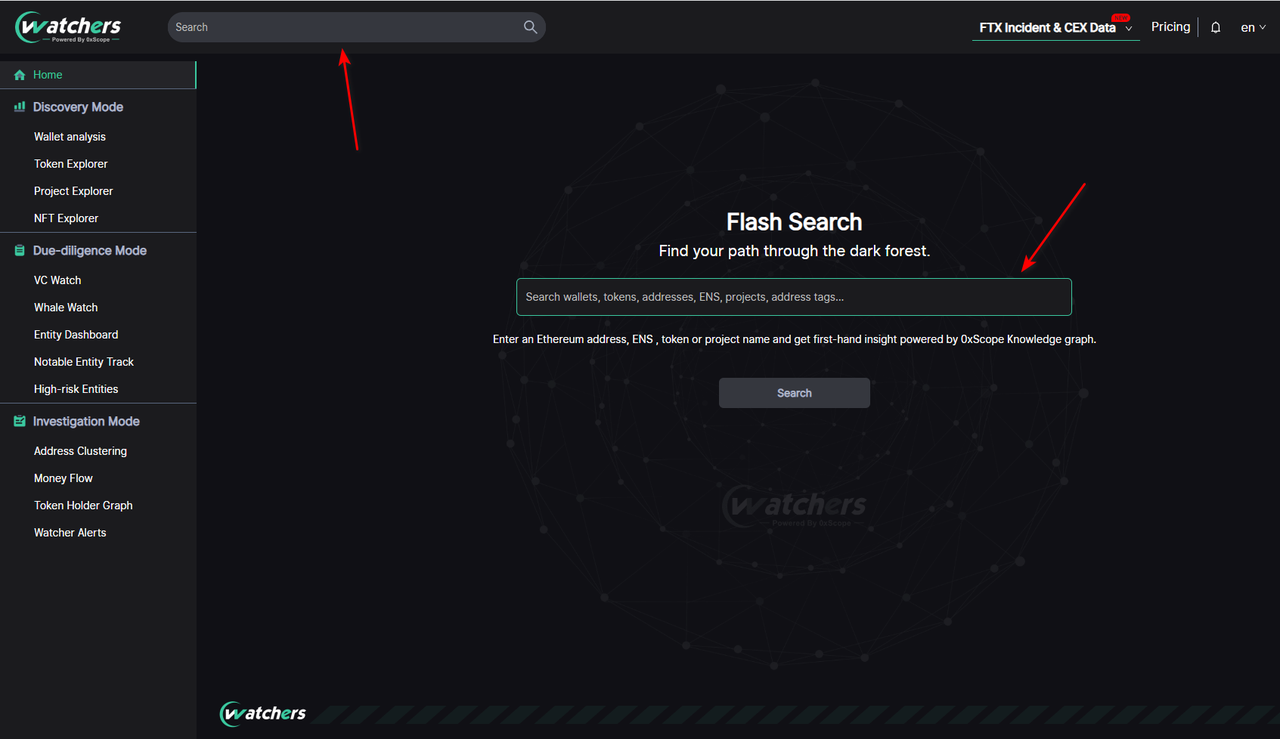This screenshot has width=1280, height=739.
Task: Focus the Flash Search input field
Action: tap(793, 297)
